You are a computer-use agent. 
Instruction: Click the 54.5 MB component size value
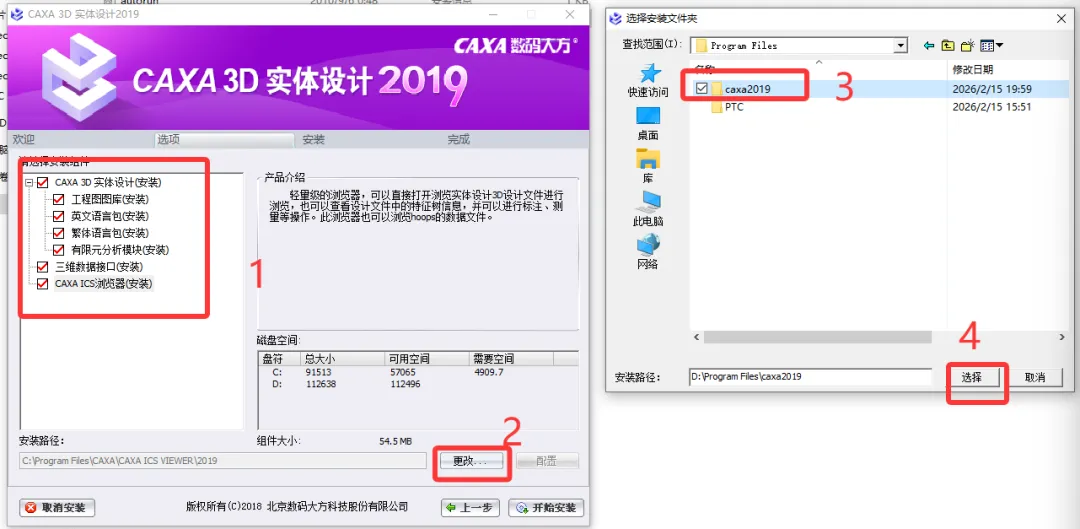click(395, 441)
